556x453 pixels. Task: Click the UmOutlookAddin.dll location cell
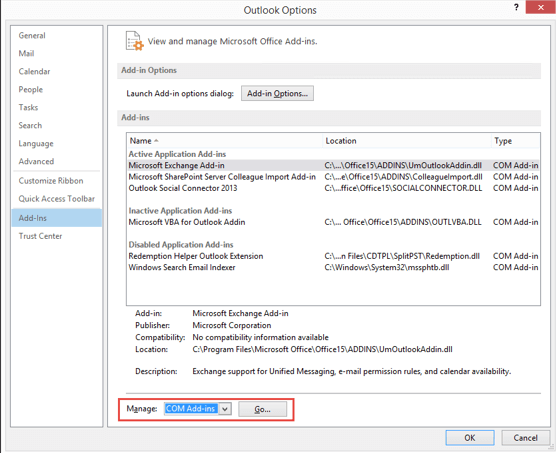[403, 166]
